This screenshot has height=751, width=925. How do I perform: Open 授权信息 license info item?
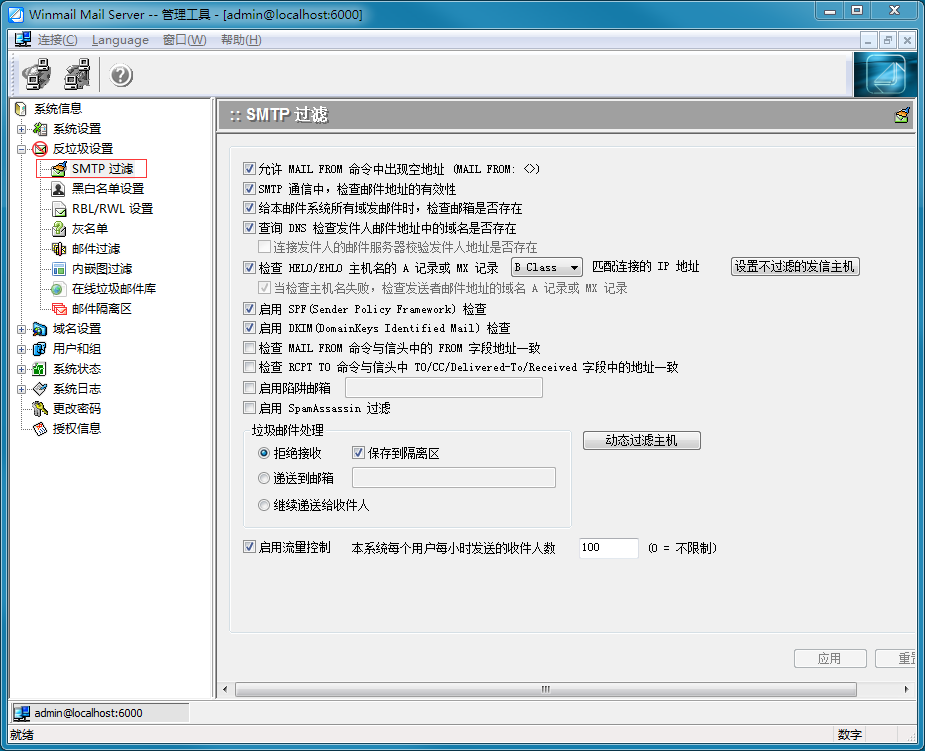(x=76, y=429)
